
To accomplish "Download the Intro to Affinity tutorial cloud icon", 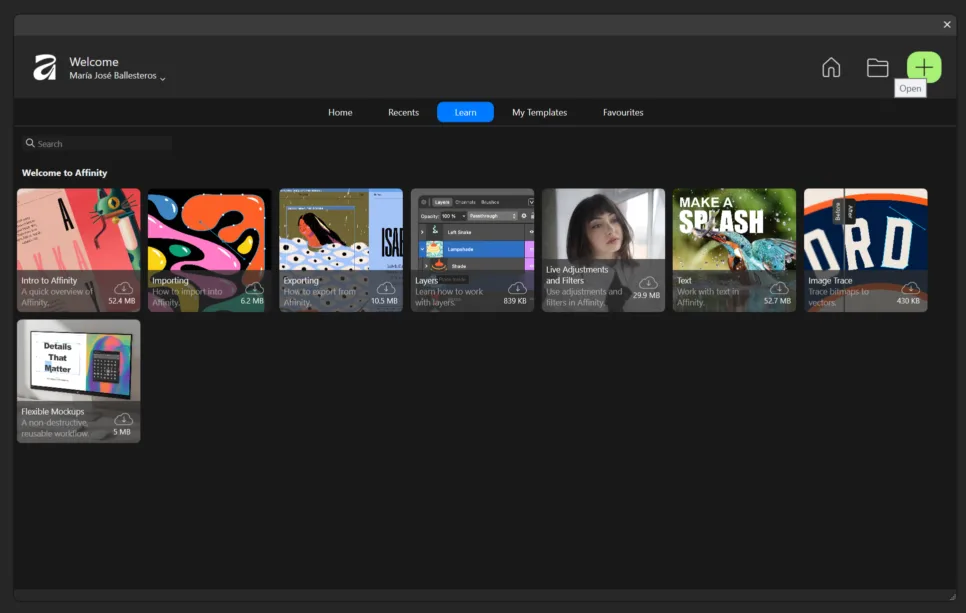I will point(123,288).
